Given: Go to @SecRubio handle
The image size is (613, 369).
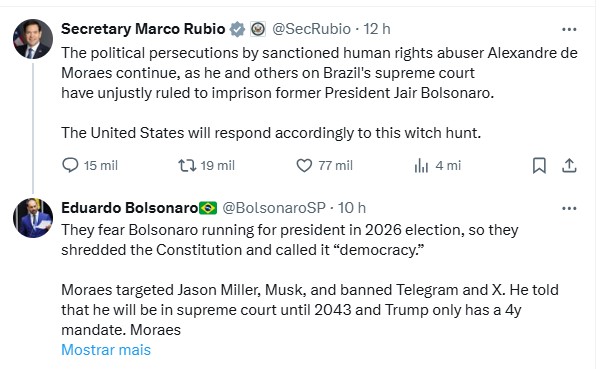Looking at the screenshot, I should [311, 29].
